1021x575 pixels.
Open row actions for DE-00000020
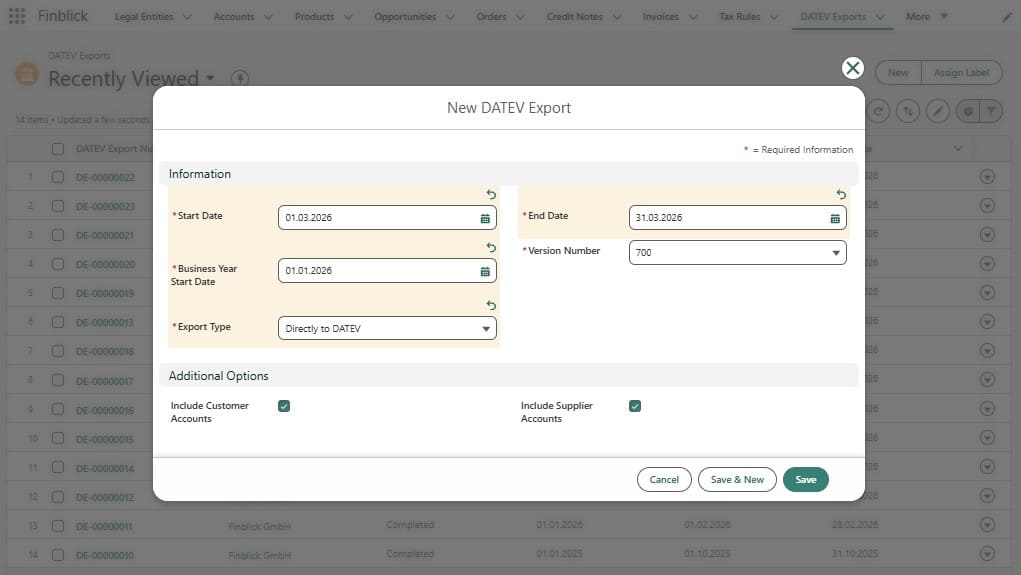click(x=987, y=264)
